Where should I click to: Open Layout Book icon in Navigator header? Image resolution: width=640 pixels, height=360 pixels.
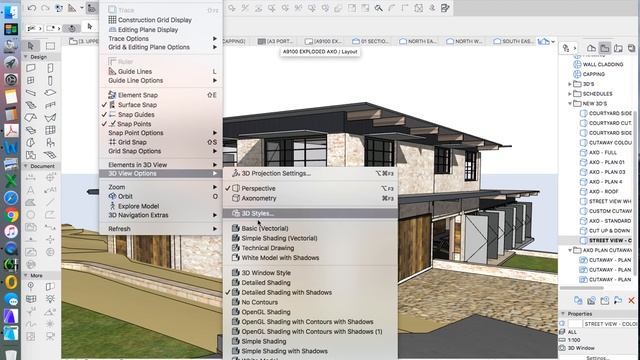(x=618, y=48)
